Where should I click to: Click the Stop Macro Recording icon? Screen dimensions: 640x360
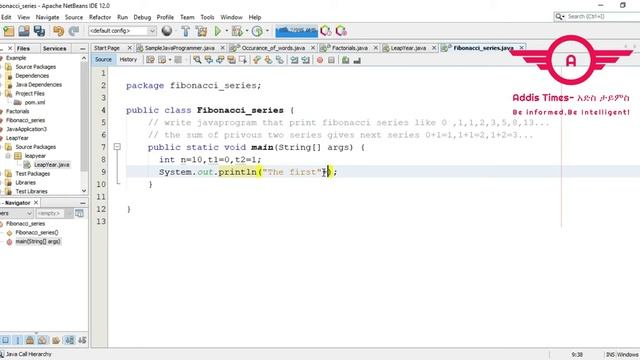[331, 60]
